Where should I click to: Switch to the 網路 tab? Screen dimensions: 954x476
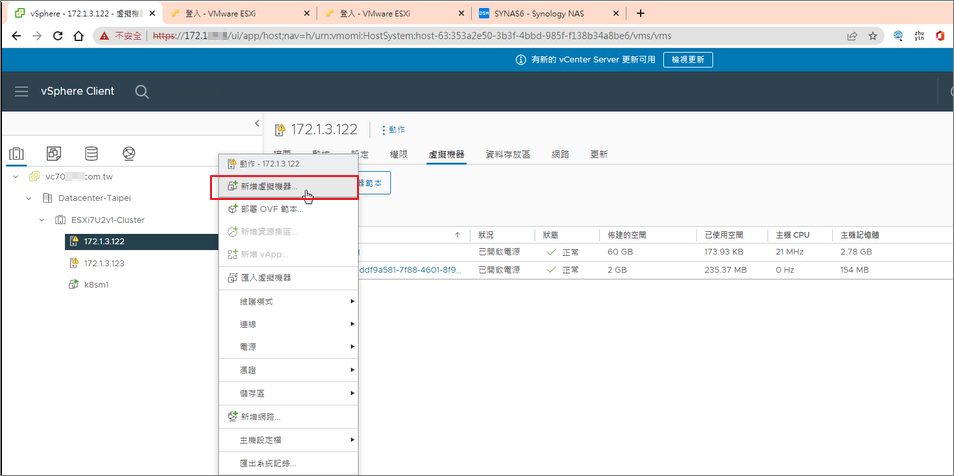click(x=560, y=154)
